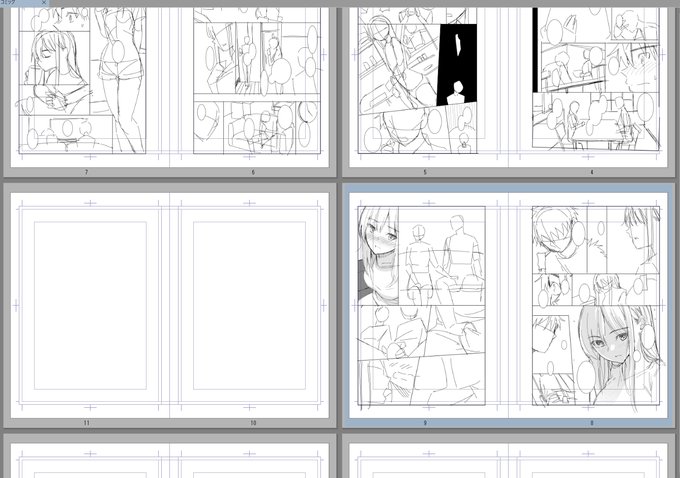Click page 8 thumbnail with girl close-up
680x478 pixels.
[x=588, y=305]
